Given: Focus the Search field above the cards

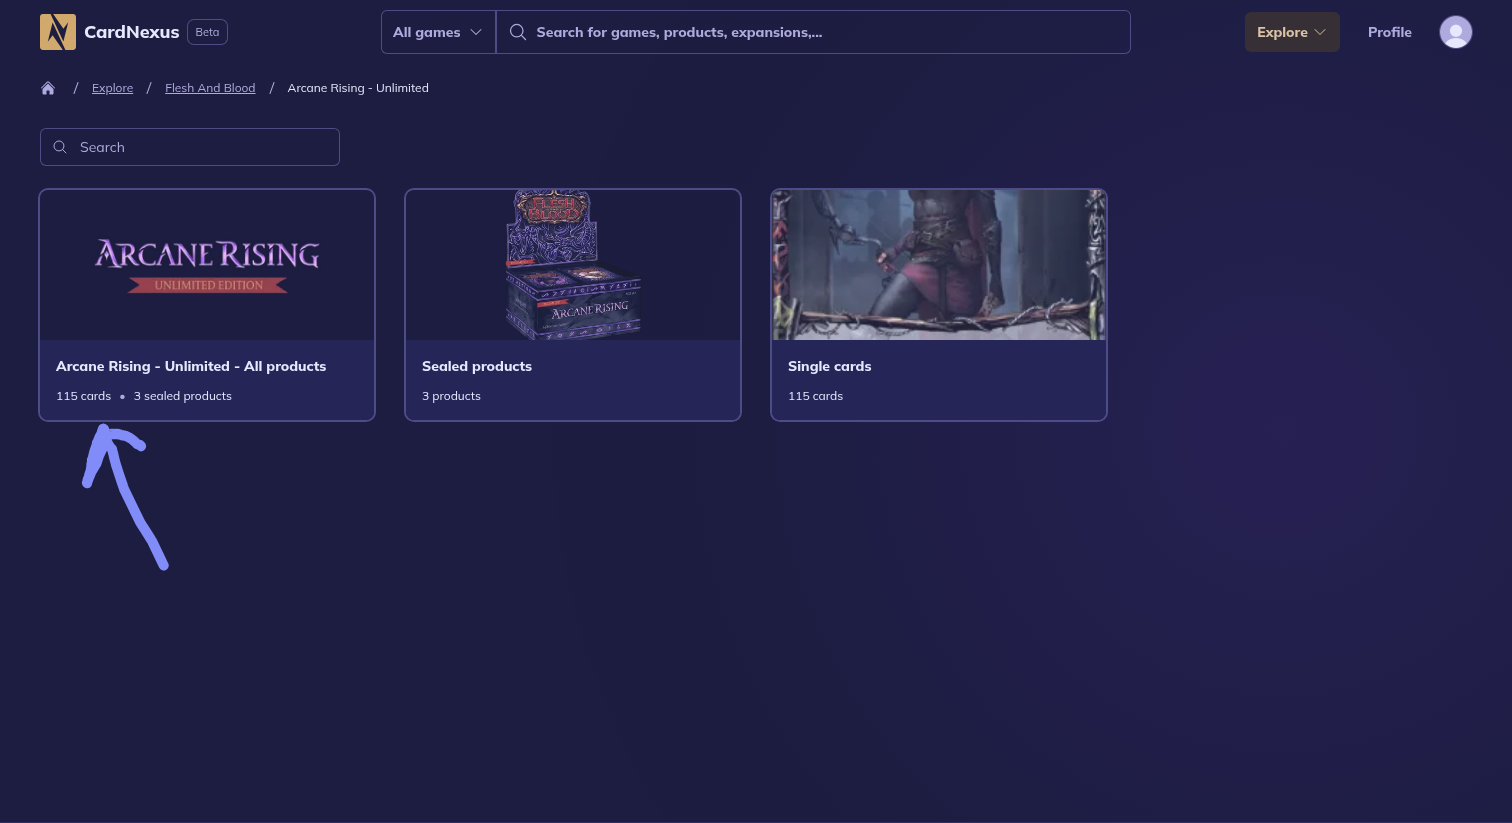Looking at the screenshot, I should pyautogui.click(x=200, y=147).
